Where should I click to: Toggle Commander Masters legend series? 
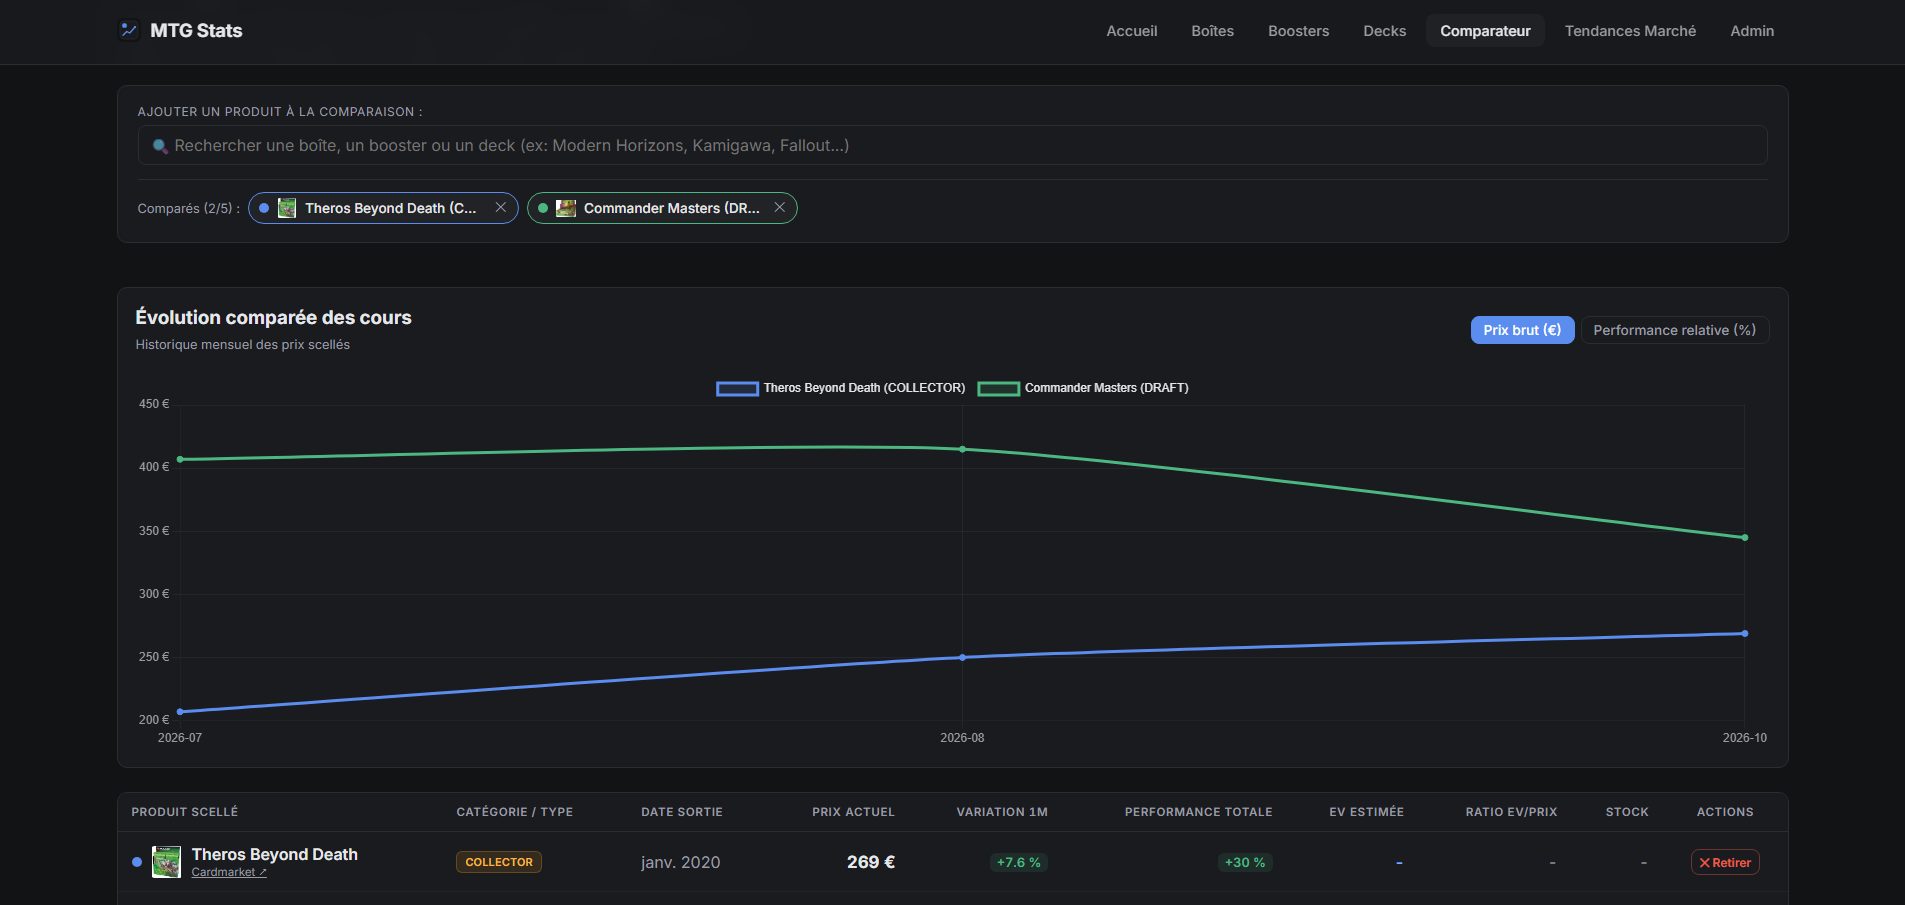point(1083,388)
